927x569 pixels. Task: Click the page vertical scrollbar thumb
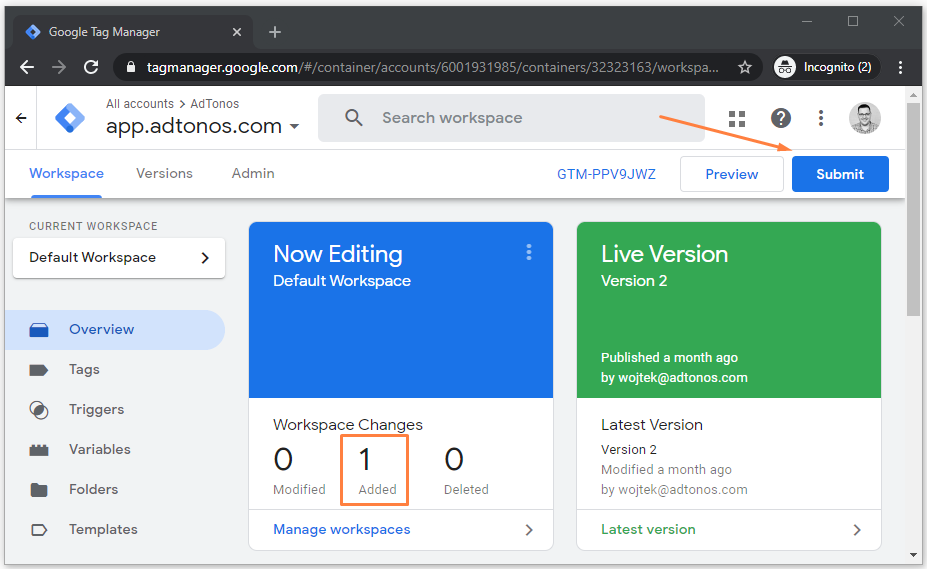(x=913, y=210)
